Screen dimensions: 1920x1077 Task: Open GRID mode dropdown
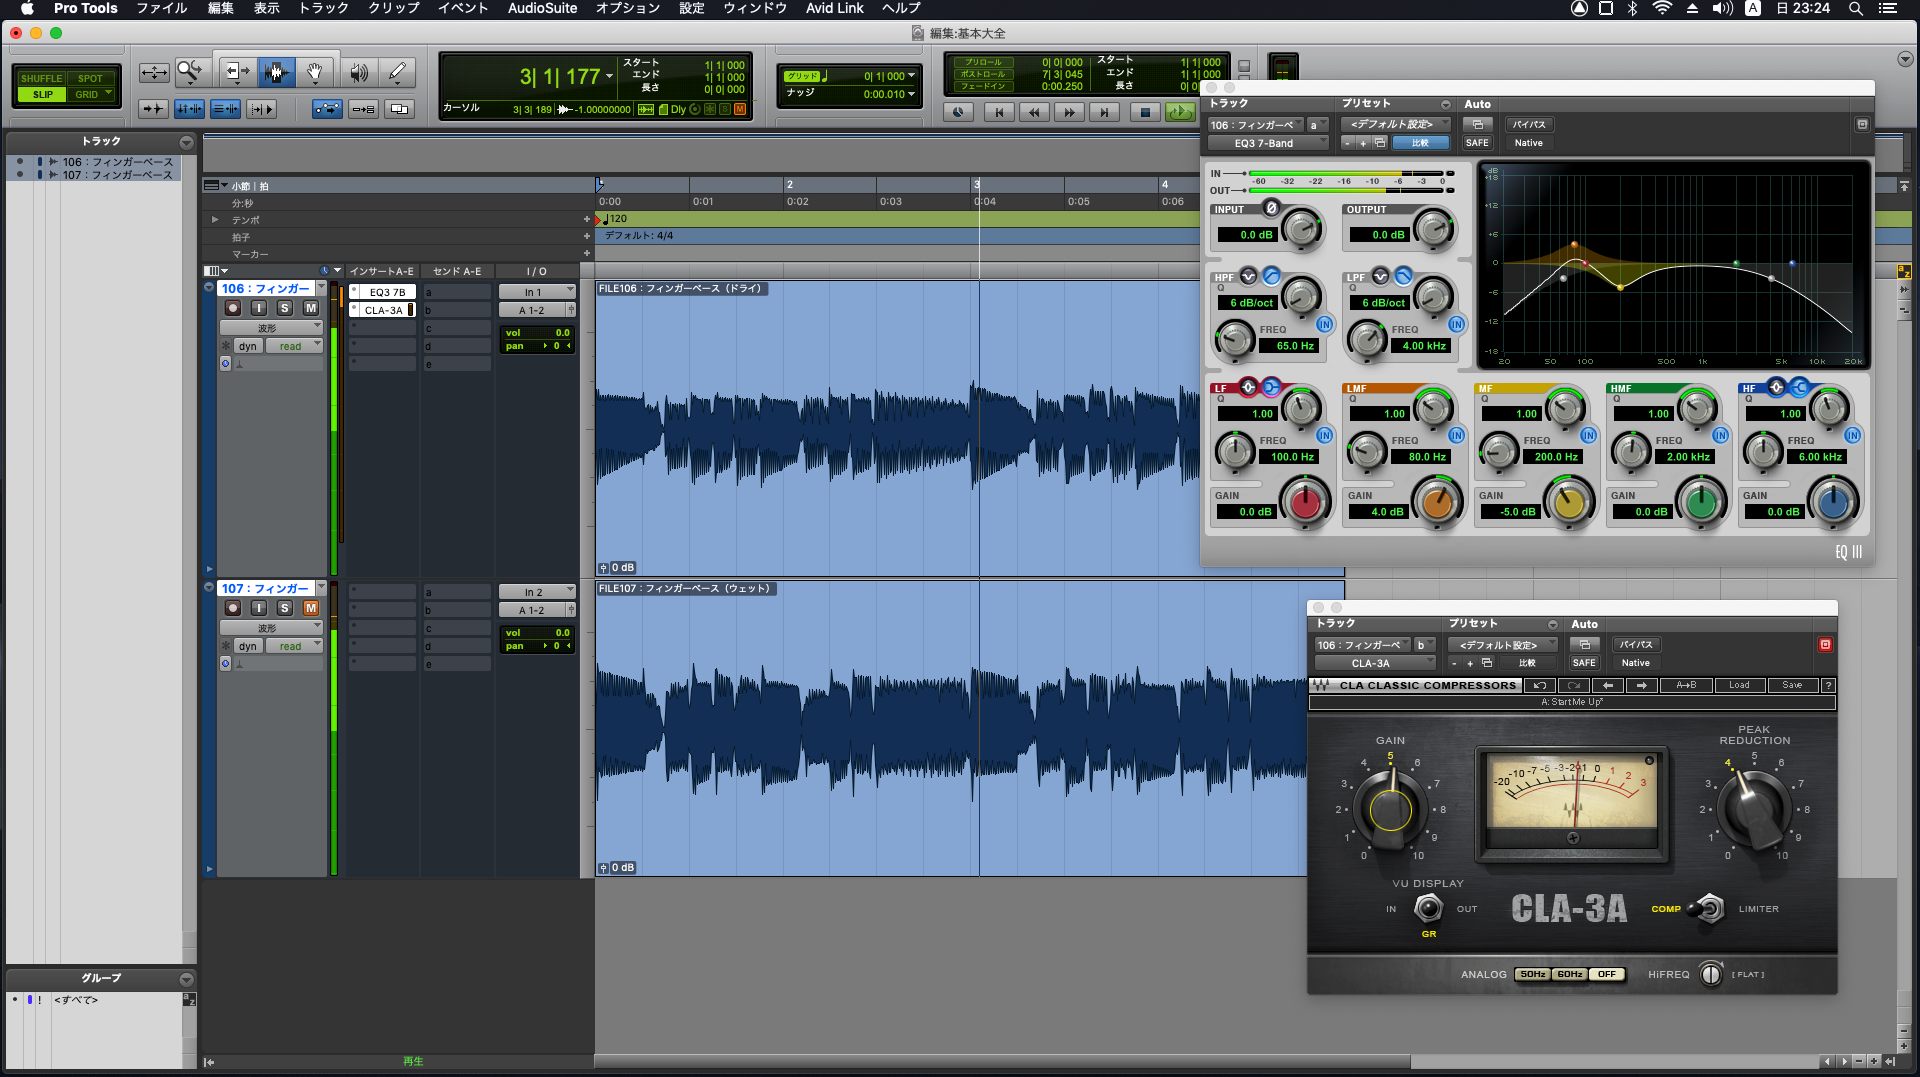[x=108, y=94]
